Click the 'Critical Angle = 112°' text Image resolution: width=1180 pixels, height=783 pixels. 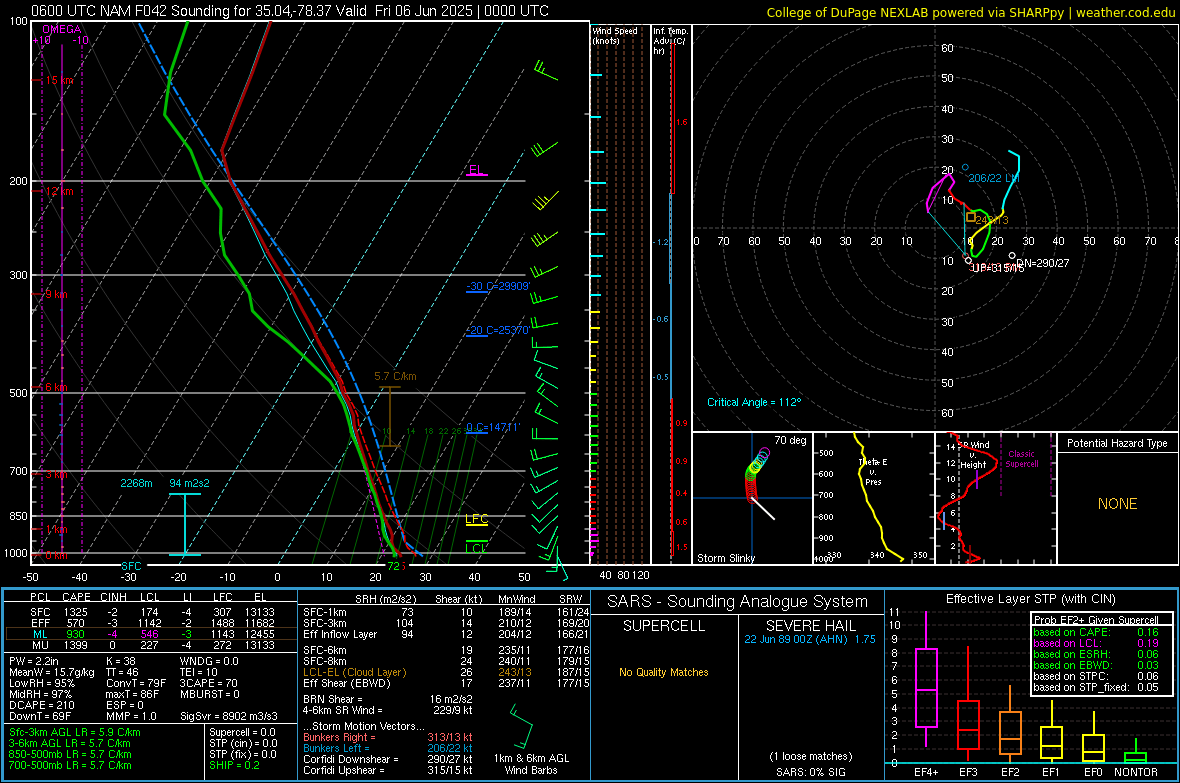(754, 402)
